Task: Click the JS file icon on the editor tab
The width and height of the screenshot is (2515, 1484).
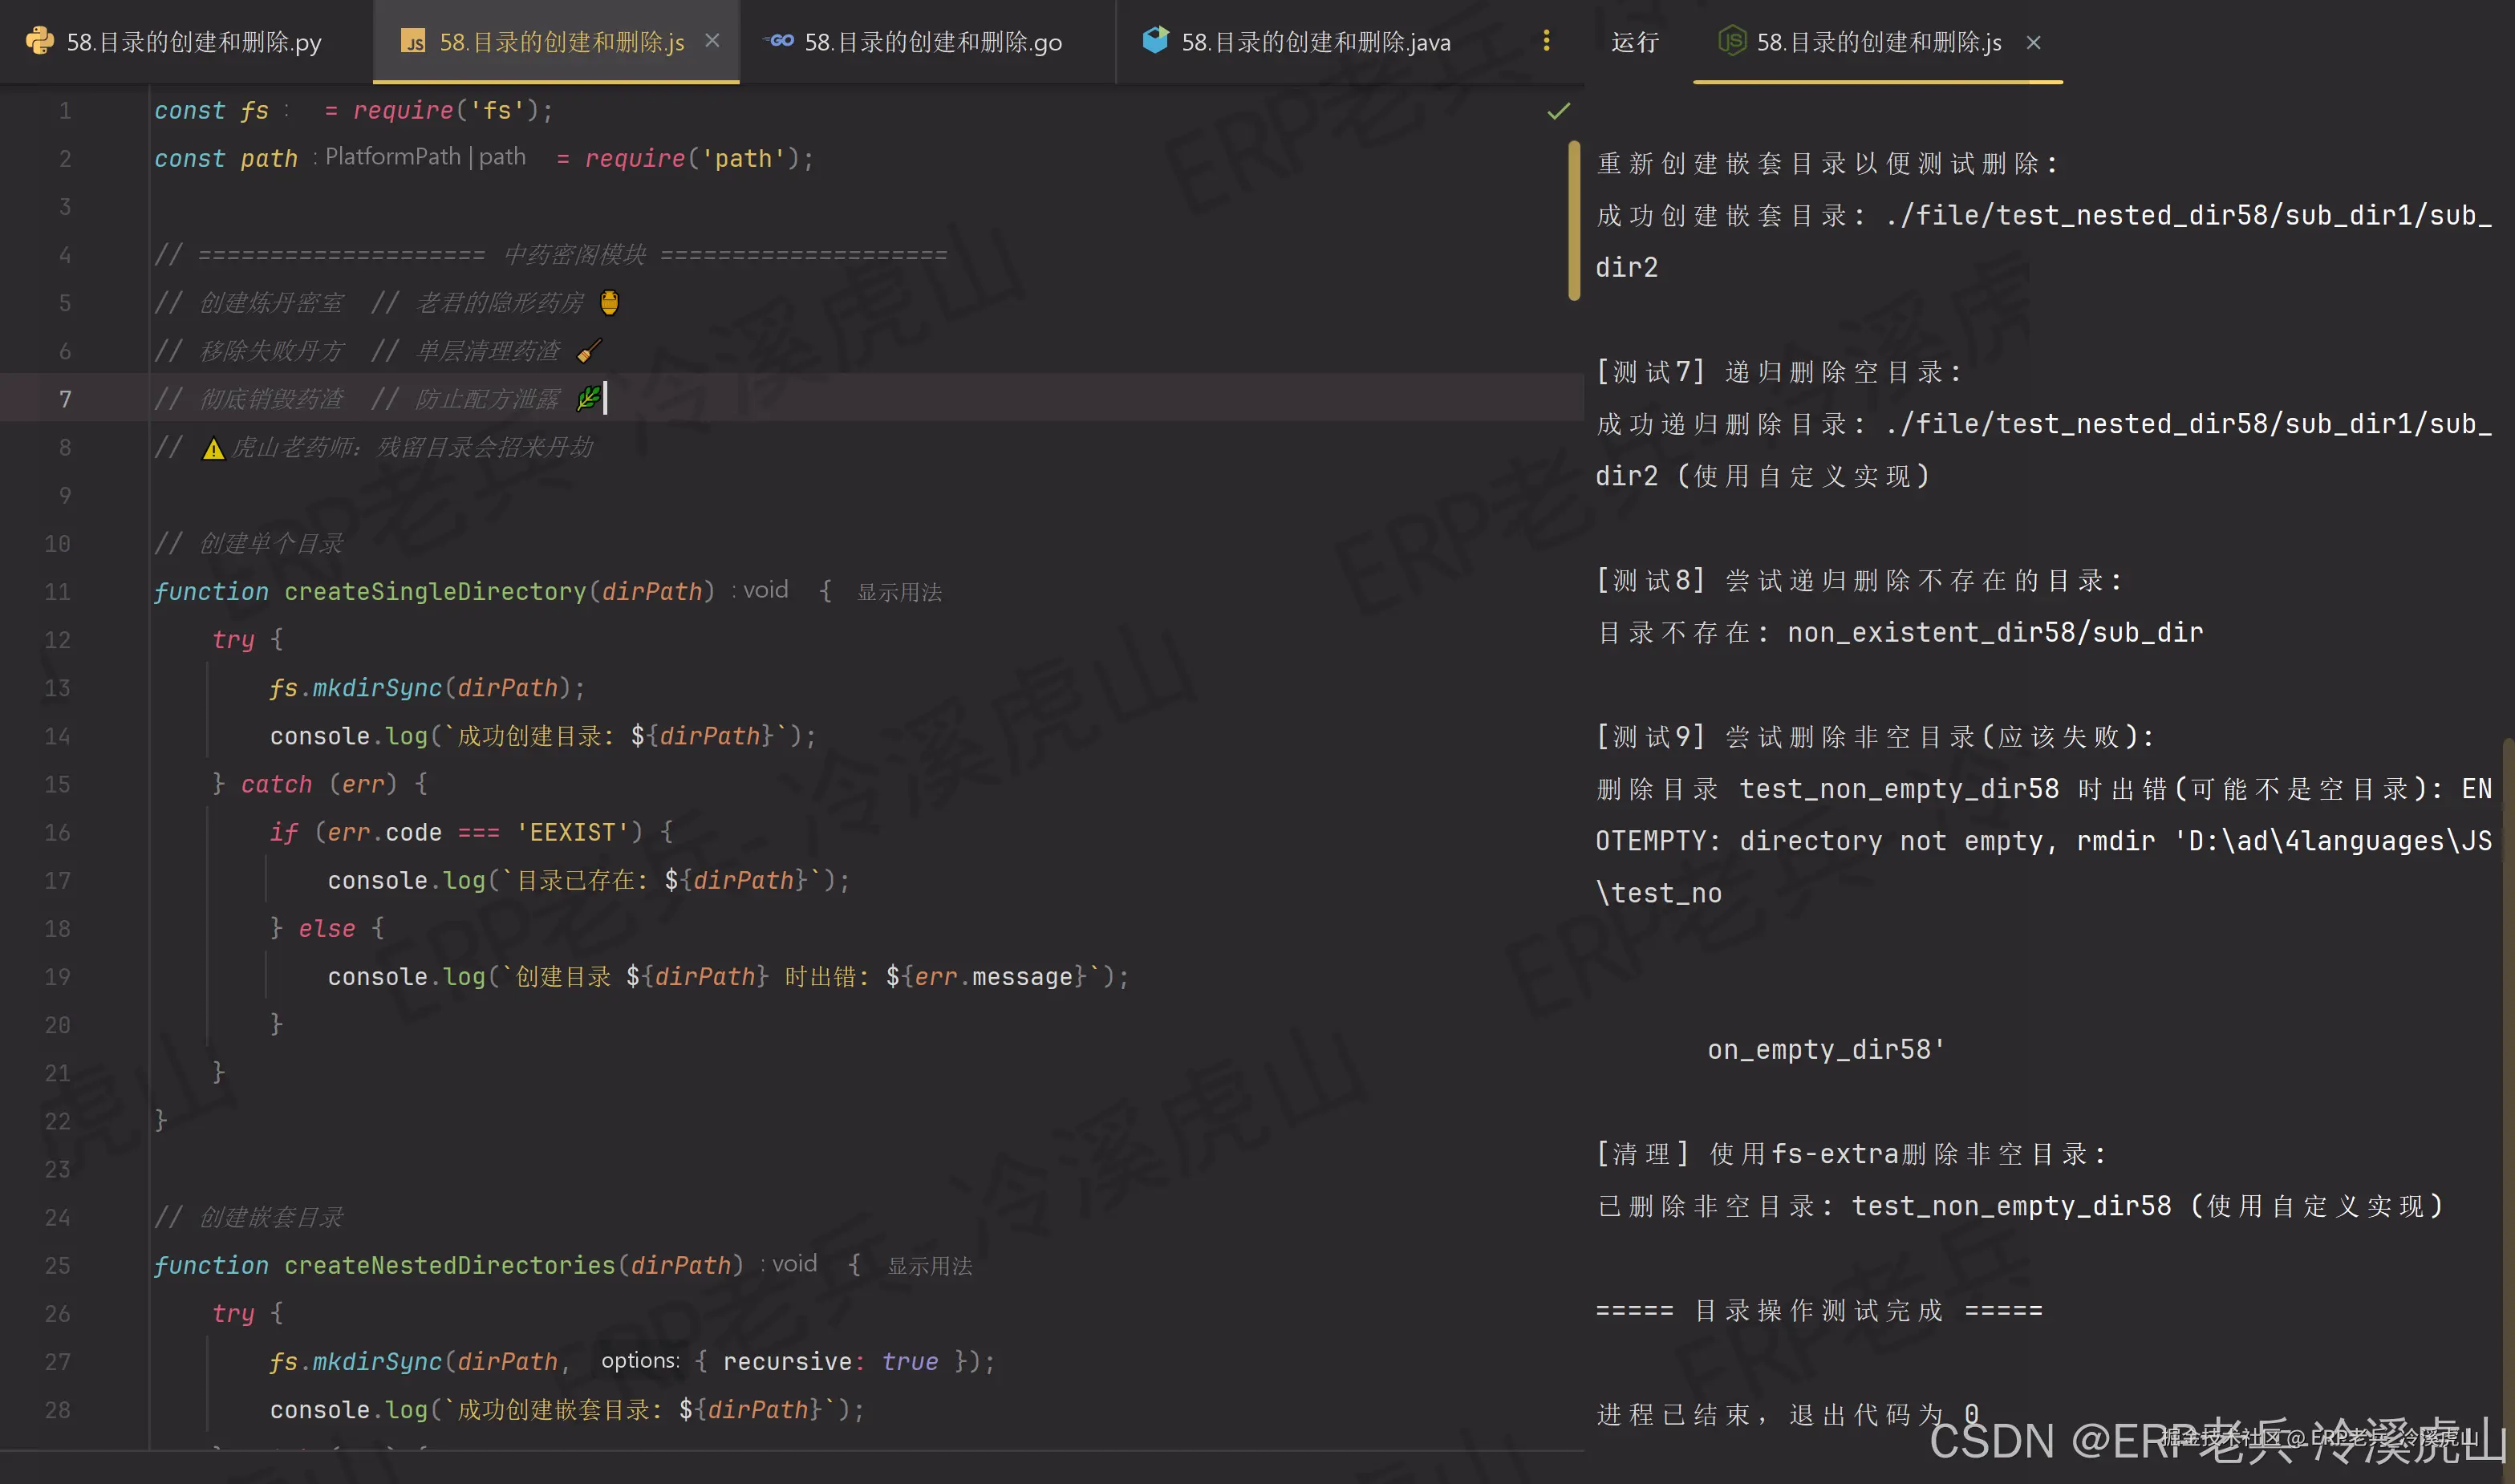Action: (412, 41)
